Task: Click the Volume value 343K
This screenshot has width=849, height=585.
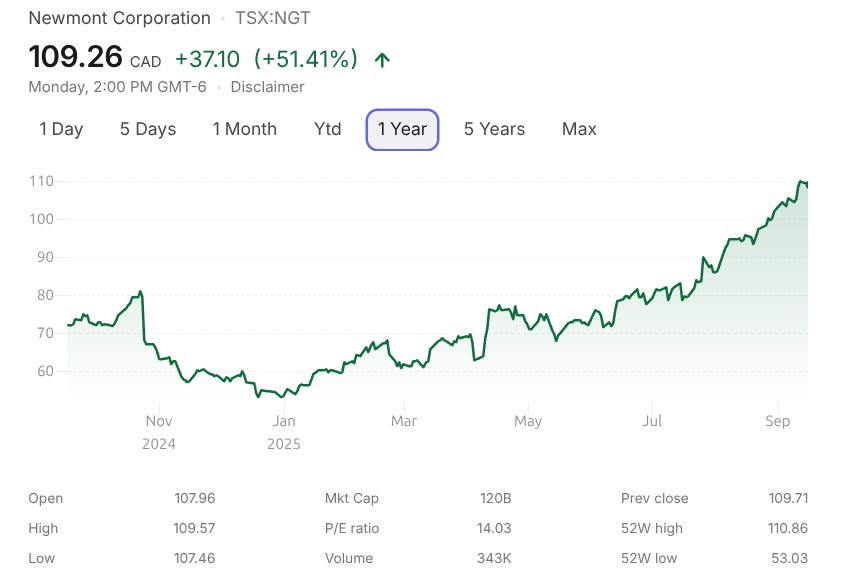Action: point(494,558)
